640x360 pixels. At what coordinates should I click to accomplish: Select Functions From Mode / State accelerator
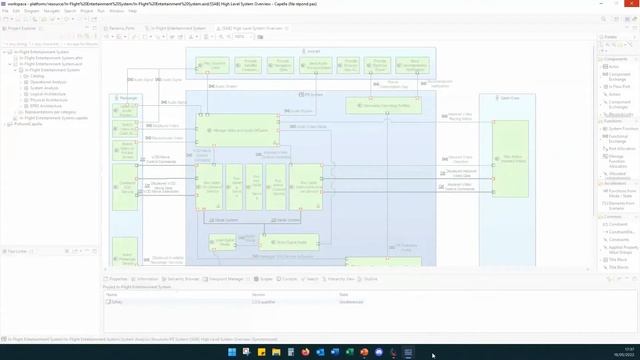tap(619, 193)
